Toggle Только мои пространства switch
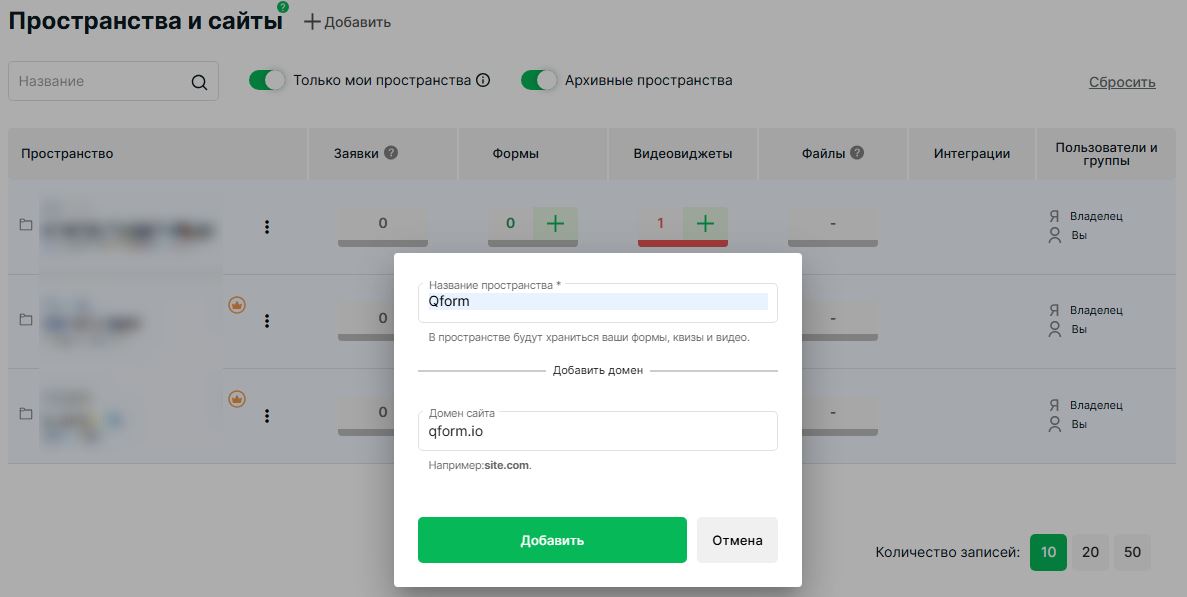1187x597 pixels. click(267, 80)
